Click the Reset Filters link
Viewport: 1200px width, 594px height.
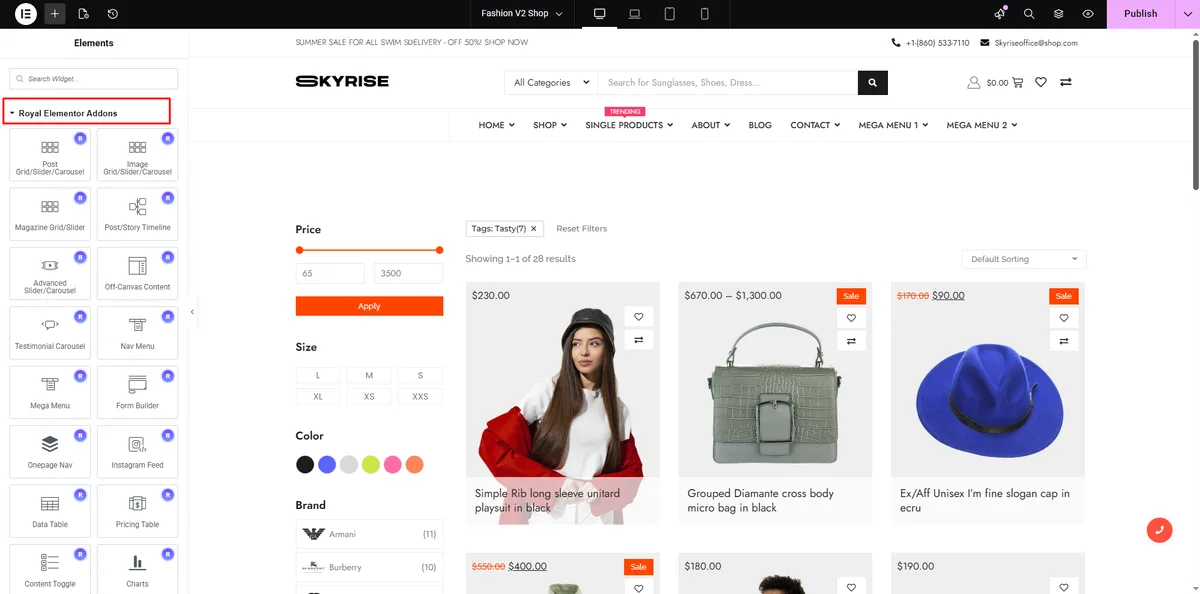pos(581,229)
